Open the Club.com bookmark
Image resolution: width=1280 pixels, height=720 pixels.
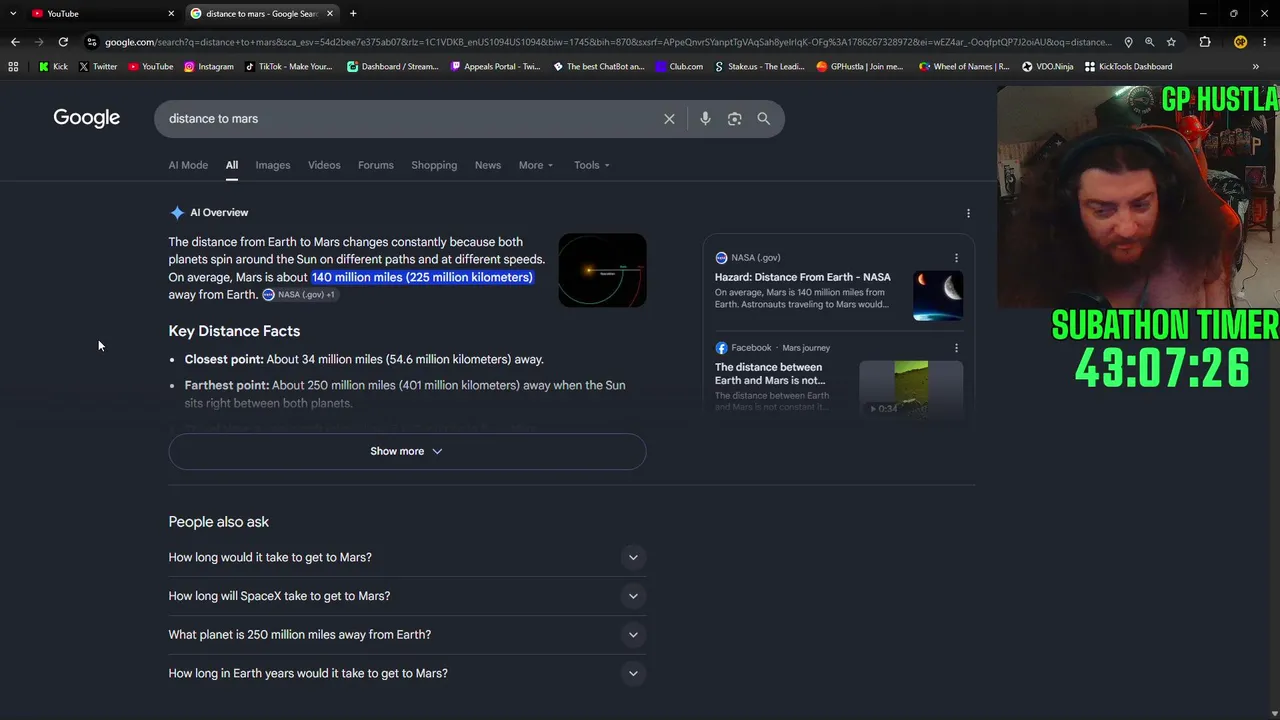[680, 67]
